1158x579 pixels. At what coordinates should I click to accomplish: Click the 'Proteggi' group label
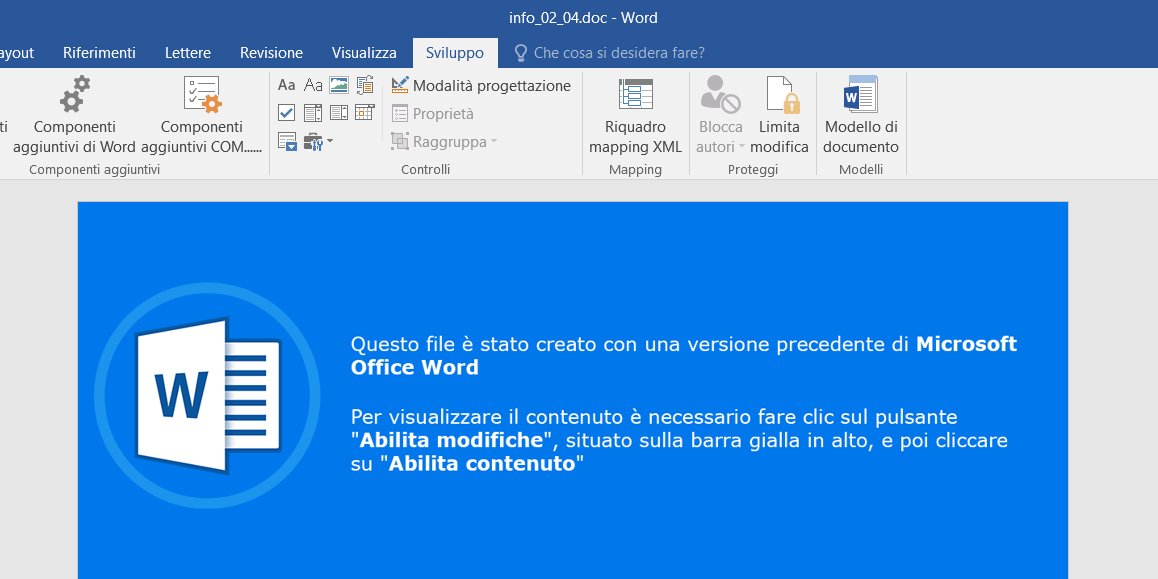coord(753,170)
